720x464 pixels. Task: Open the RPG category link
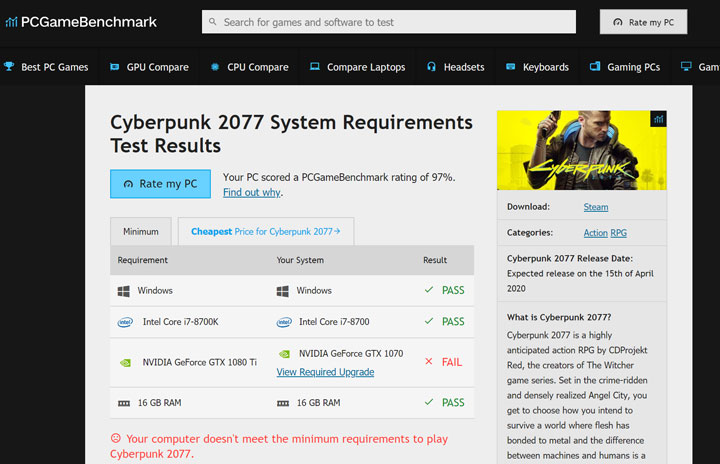[x=619, y=233]
